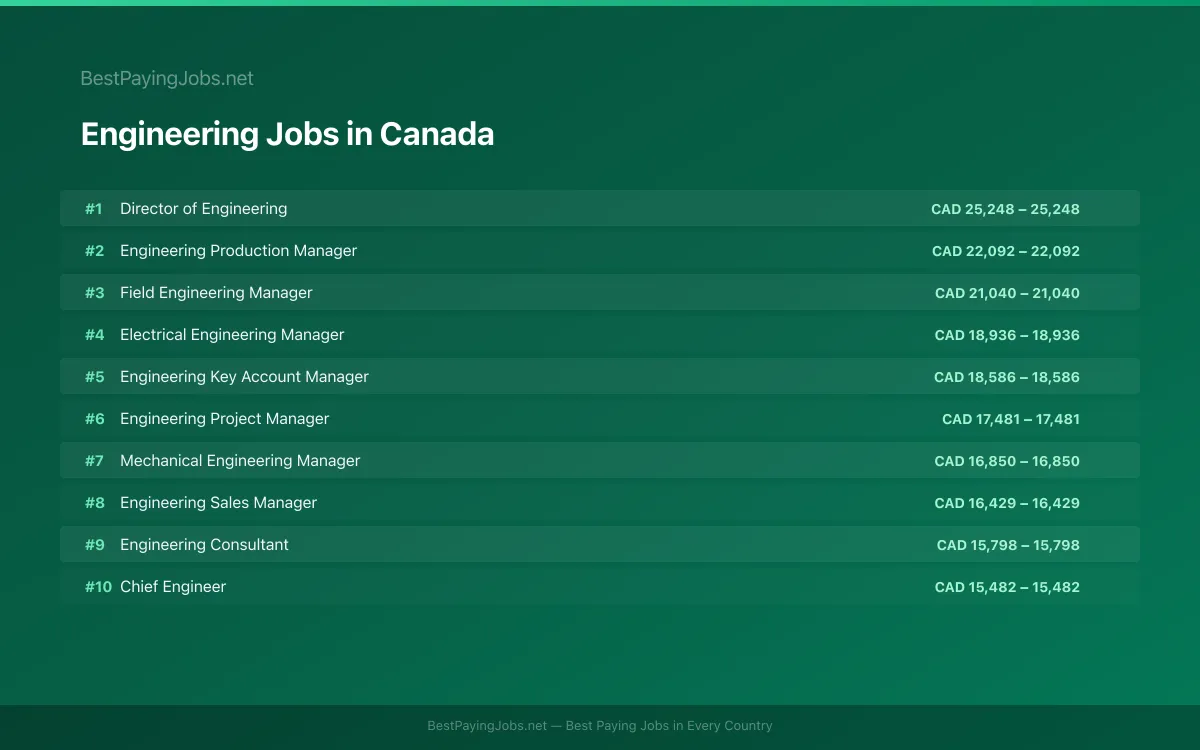
Task: Select the Electrical Engineering Manager row
Action: (600, 334)
